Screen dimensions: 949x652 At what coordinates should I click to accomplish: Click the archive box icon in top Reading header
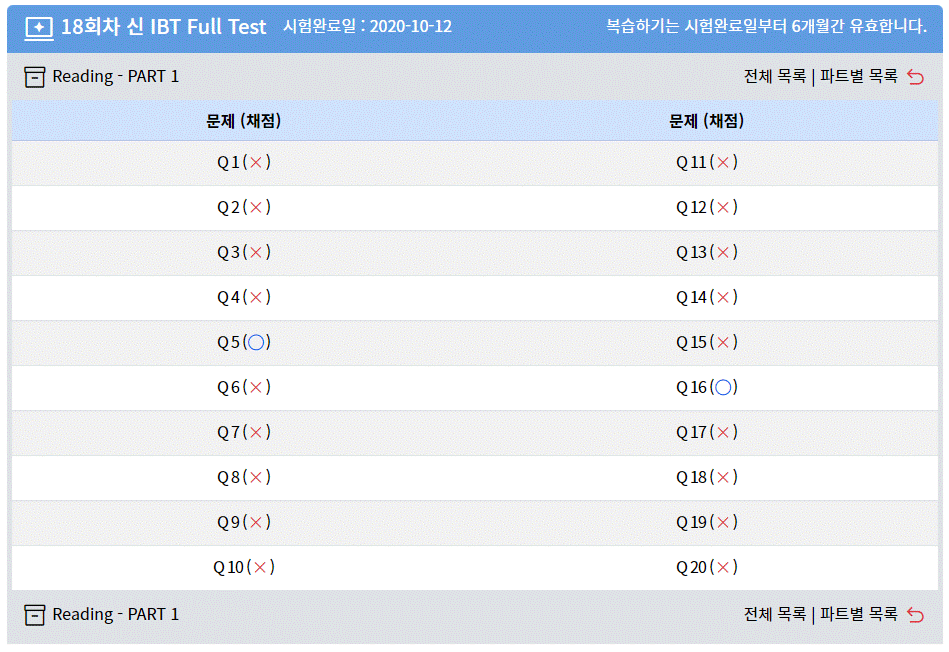click(x=34, y=77)
